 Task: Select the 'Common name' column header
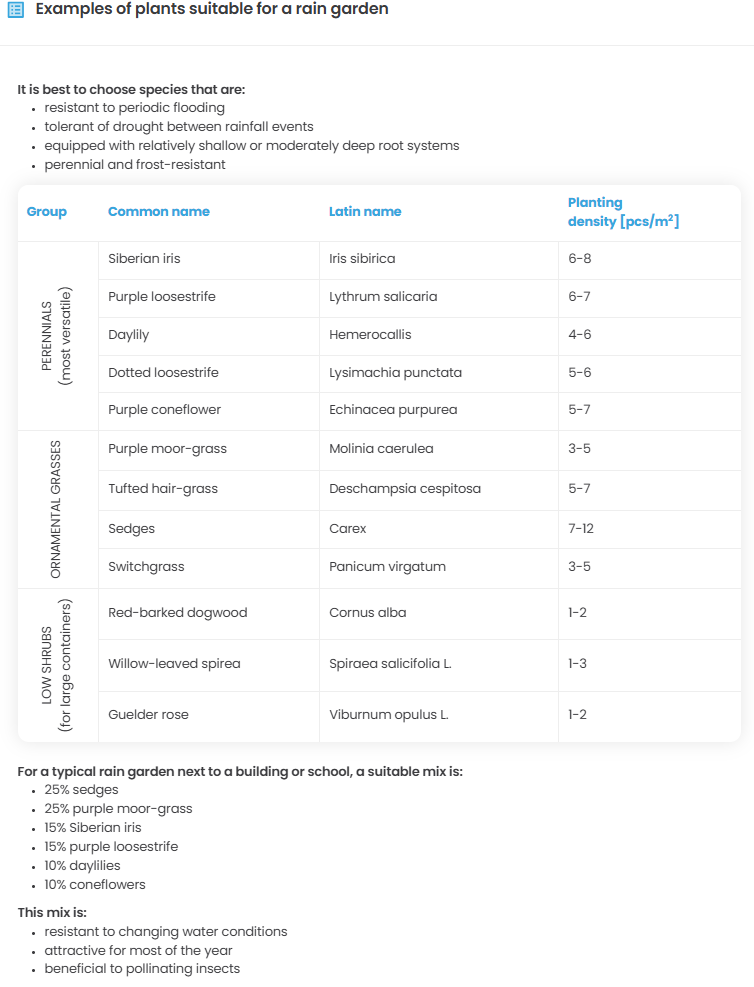click(x=159, y=212)
